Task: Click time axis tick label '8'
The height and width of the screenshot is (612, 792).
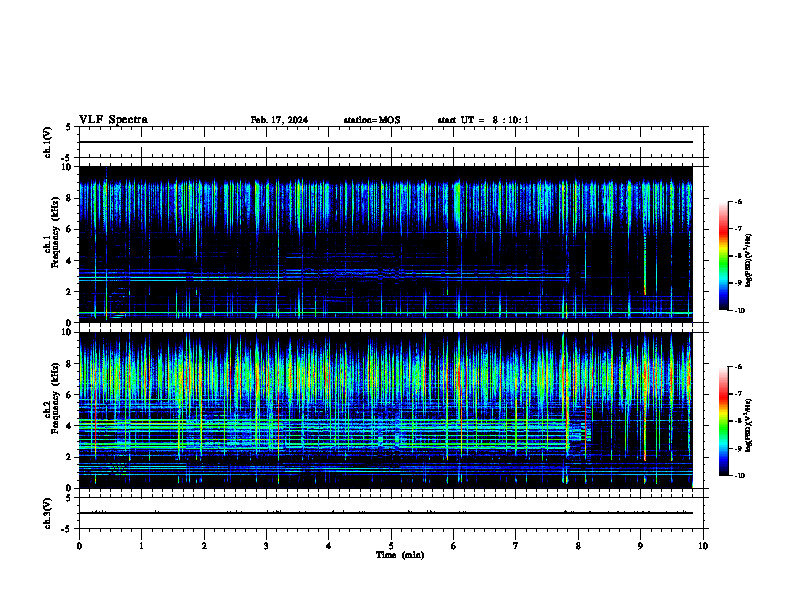Action: click(578, 546)
